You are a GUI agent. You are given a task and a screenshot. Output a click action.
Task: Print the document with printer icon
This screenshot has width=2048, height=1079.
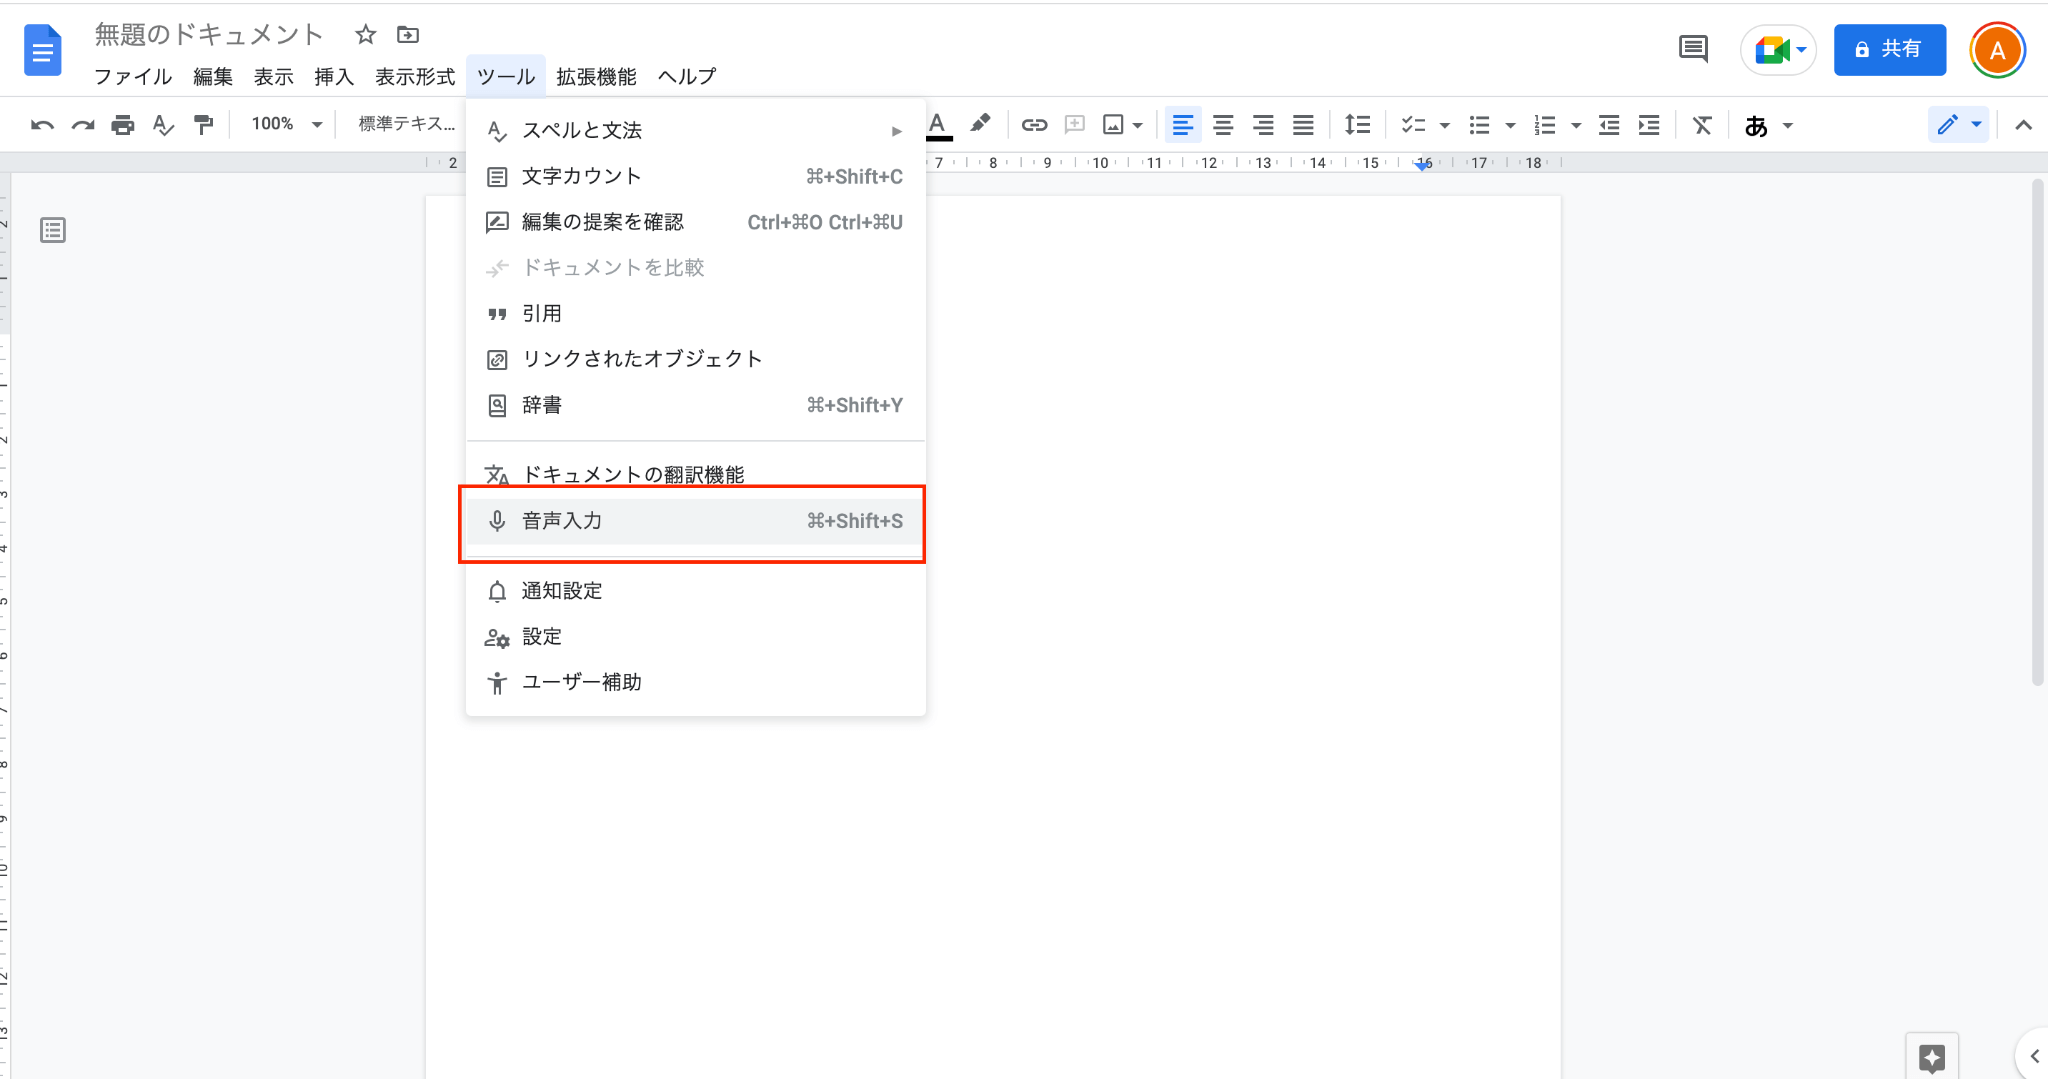tap(123, 125)
